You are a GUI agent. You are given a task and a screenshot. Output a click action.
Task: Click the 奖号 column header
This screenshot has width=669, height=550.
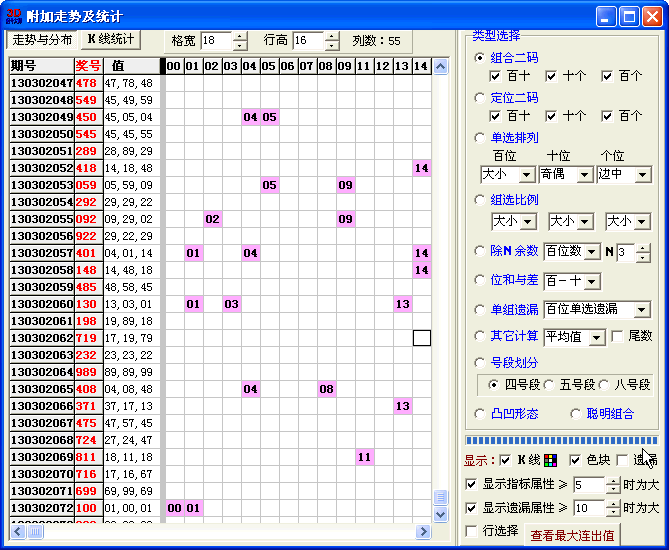coord(88,66)
